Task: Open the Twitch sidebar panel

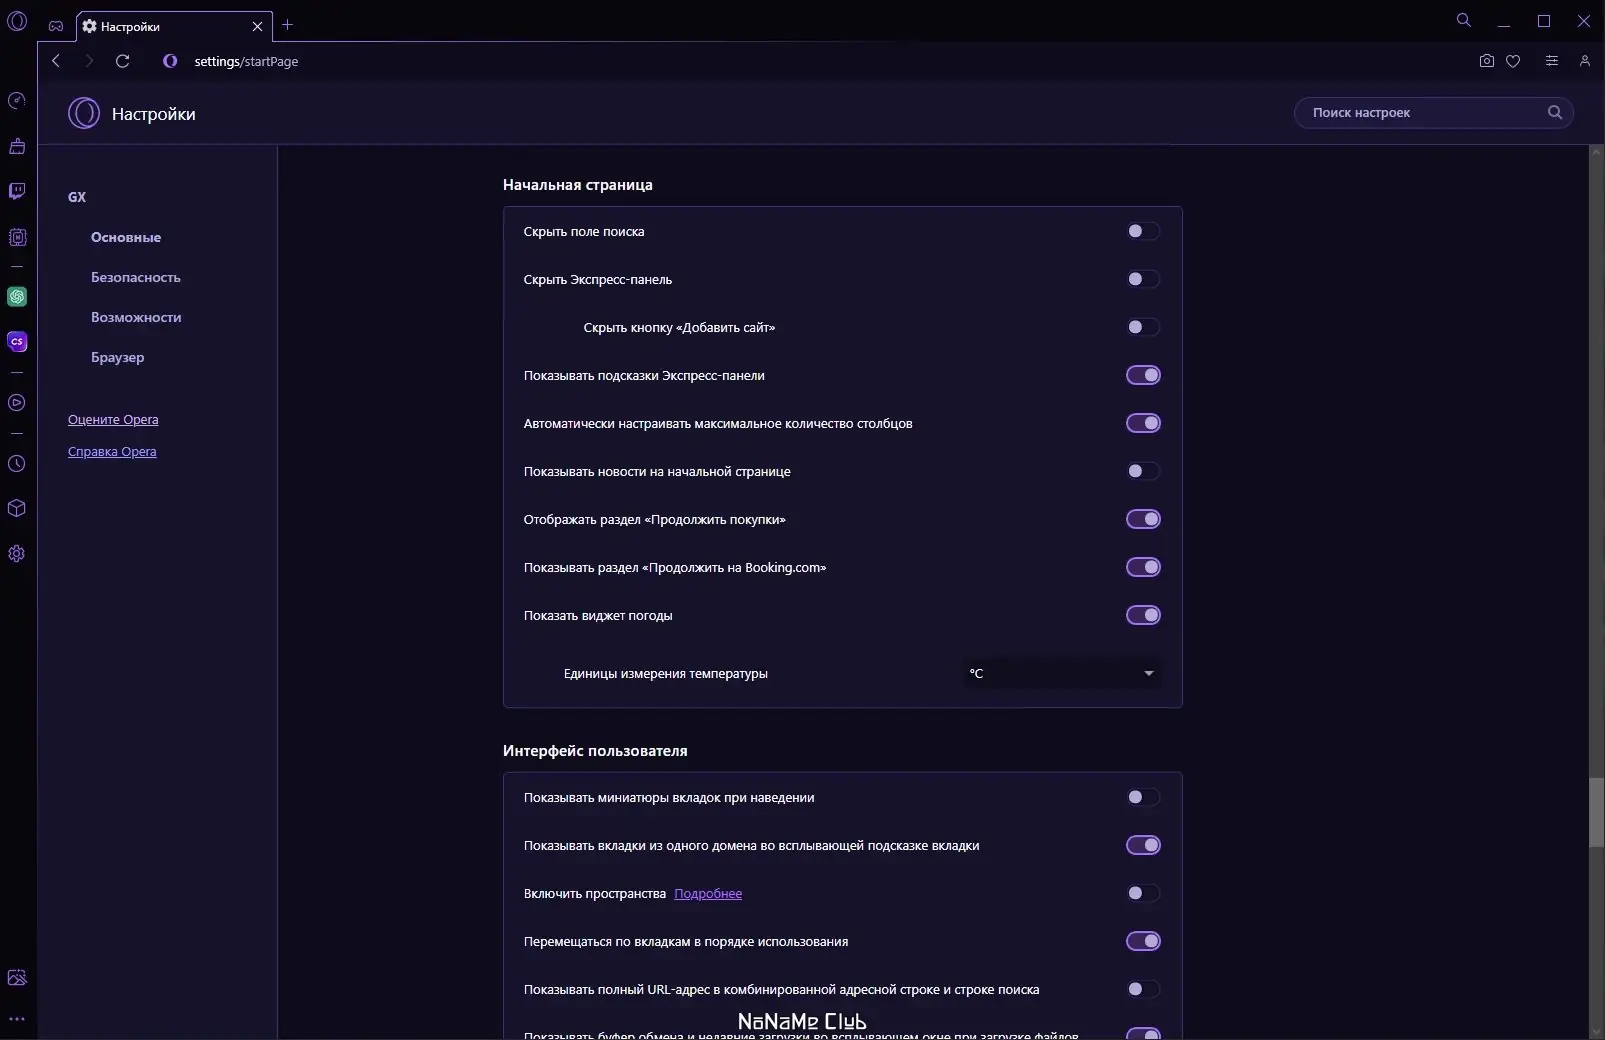Action: 17,191
